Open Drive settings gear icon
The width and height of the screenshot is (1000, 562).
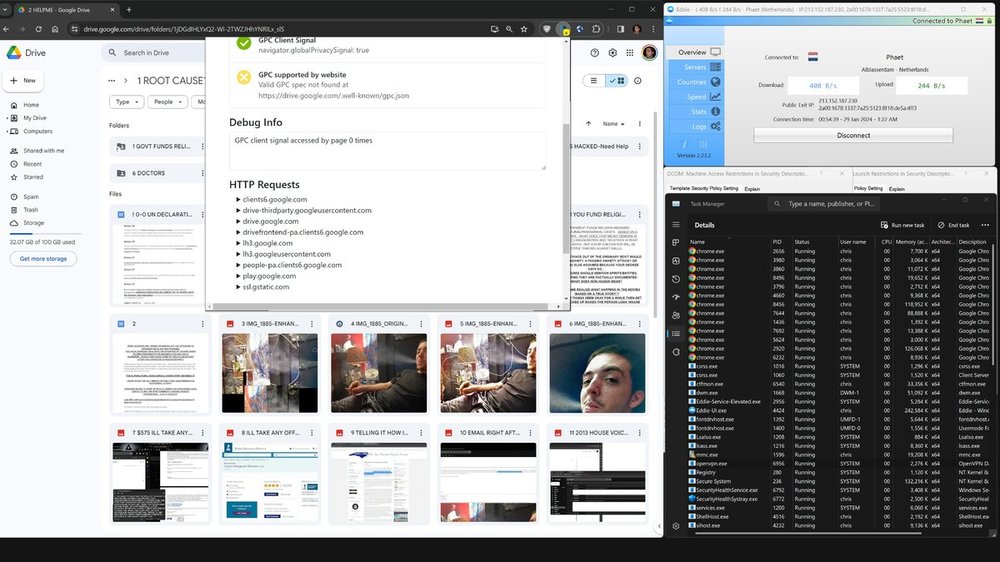click(x=612, y=53)
